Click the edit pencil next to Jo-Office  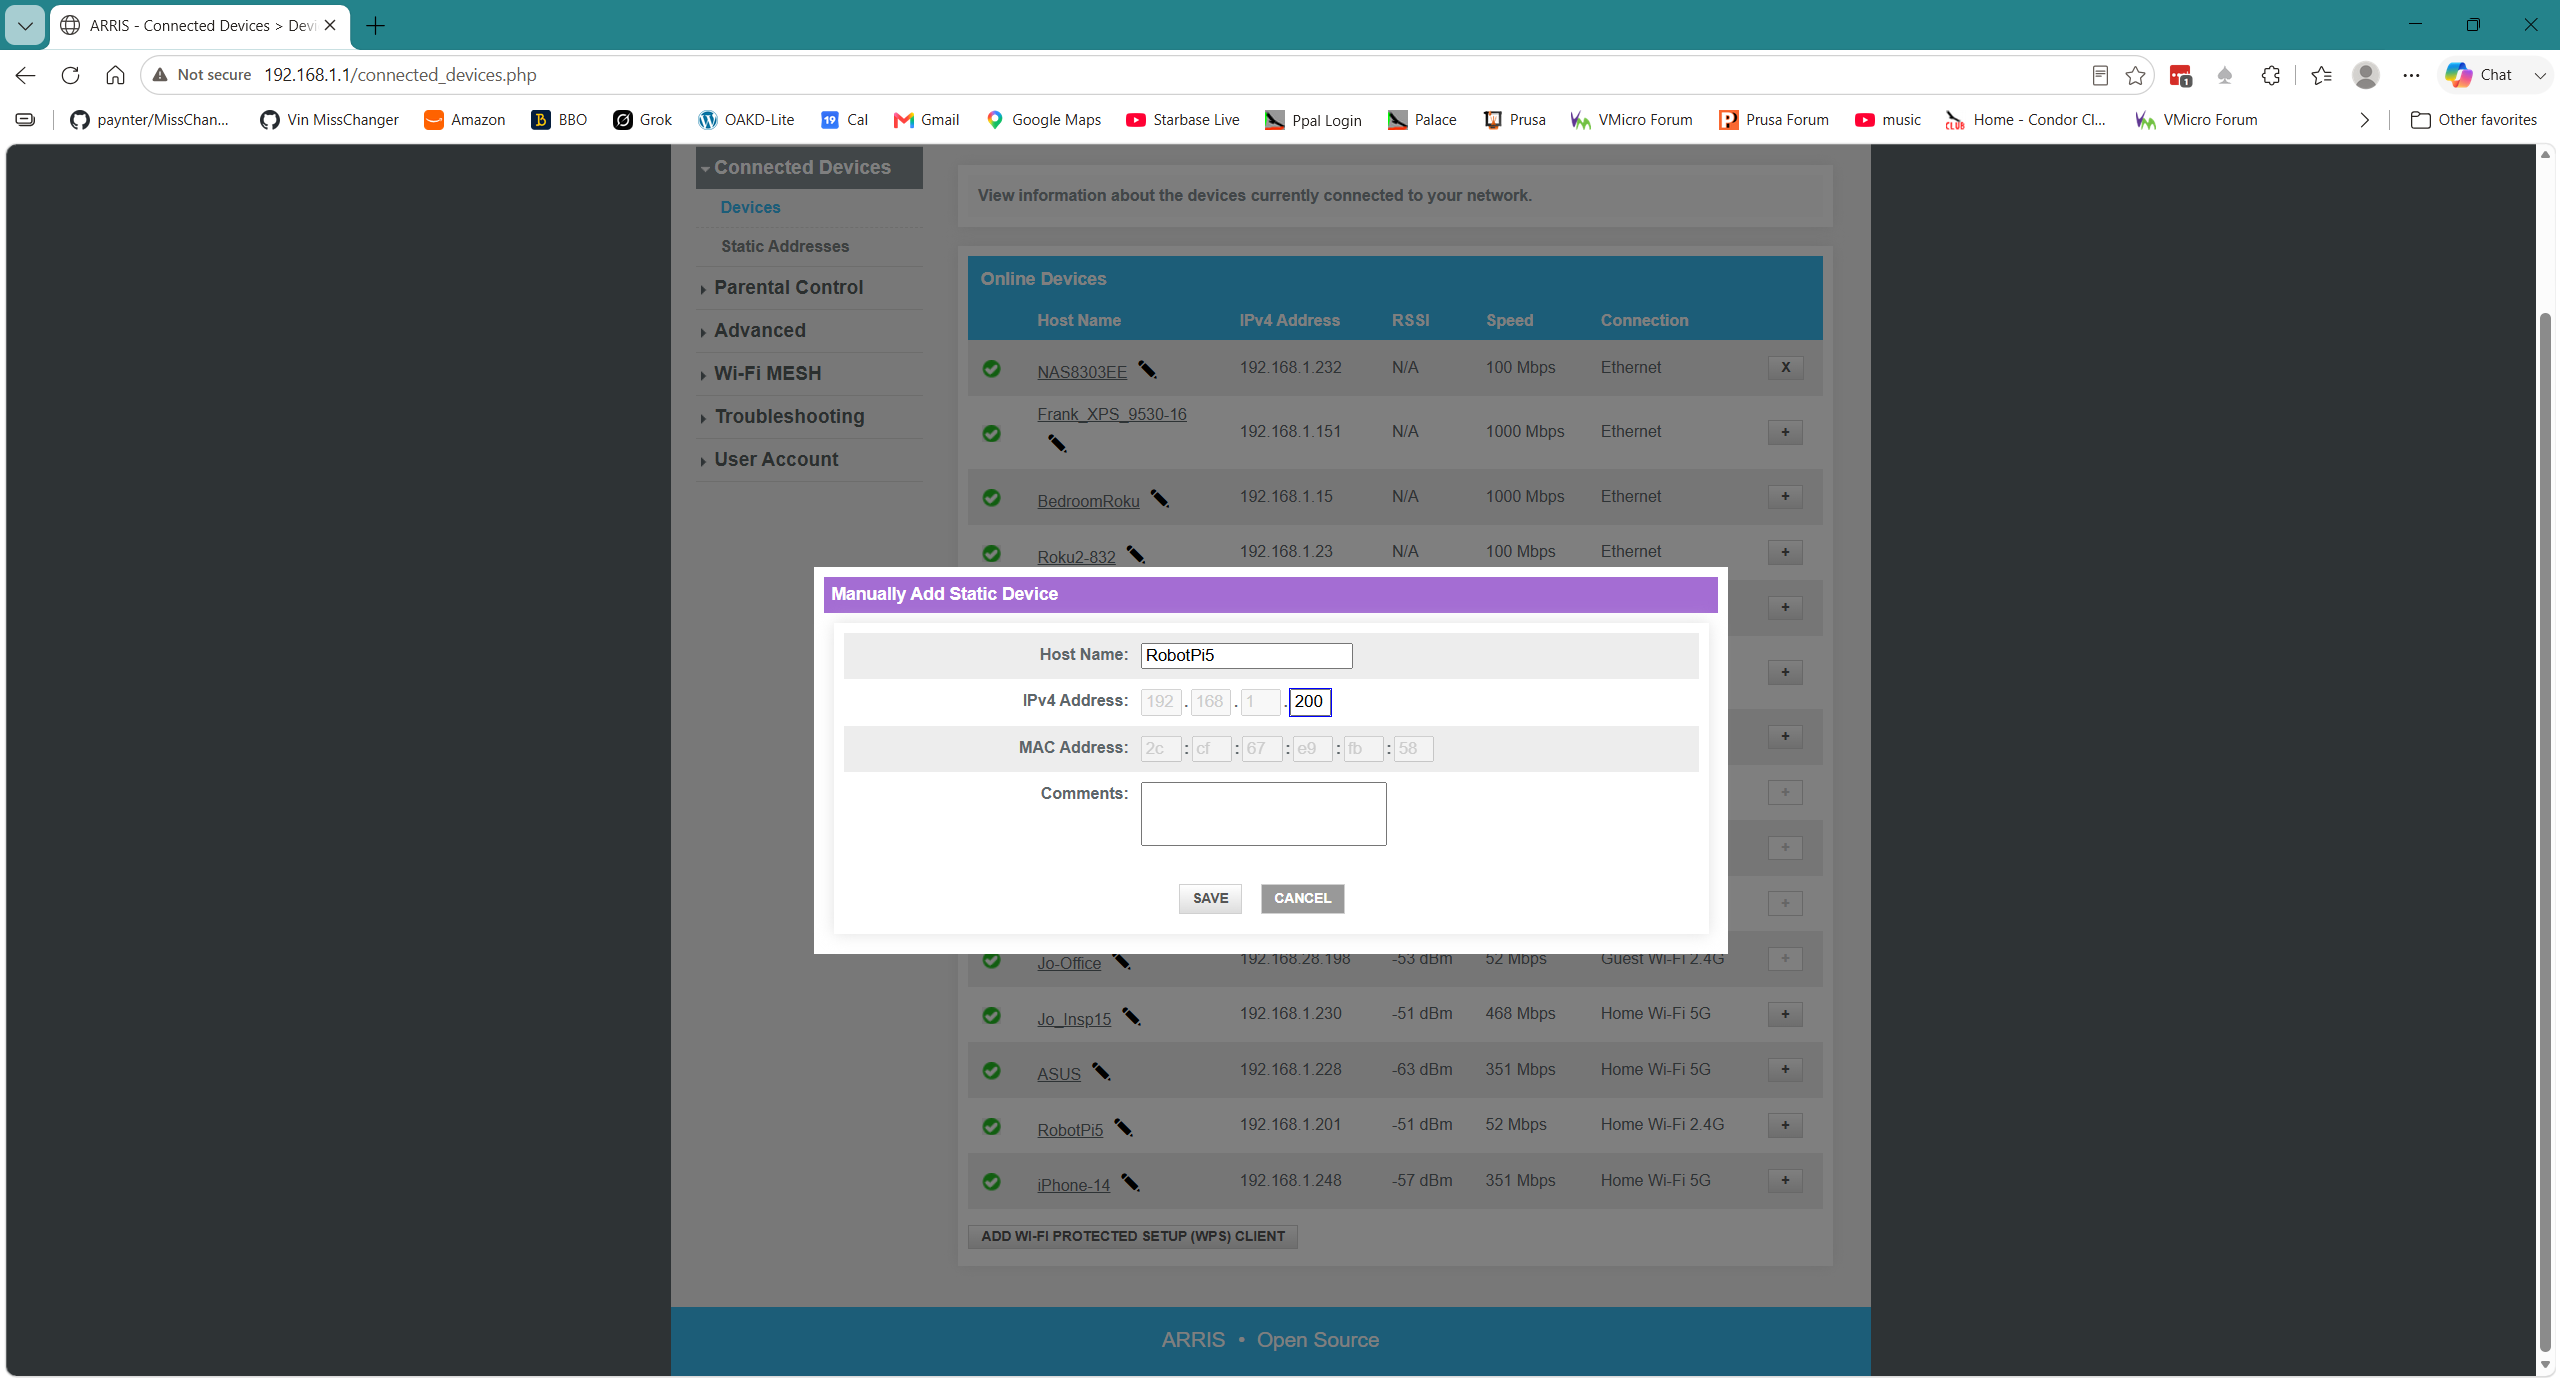click(x=1121, y=961)
